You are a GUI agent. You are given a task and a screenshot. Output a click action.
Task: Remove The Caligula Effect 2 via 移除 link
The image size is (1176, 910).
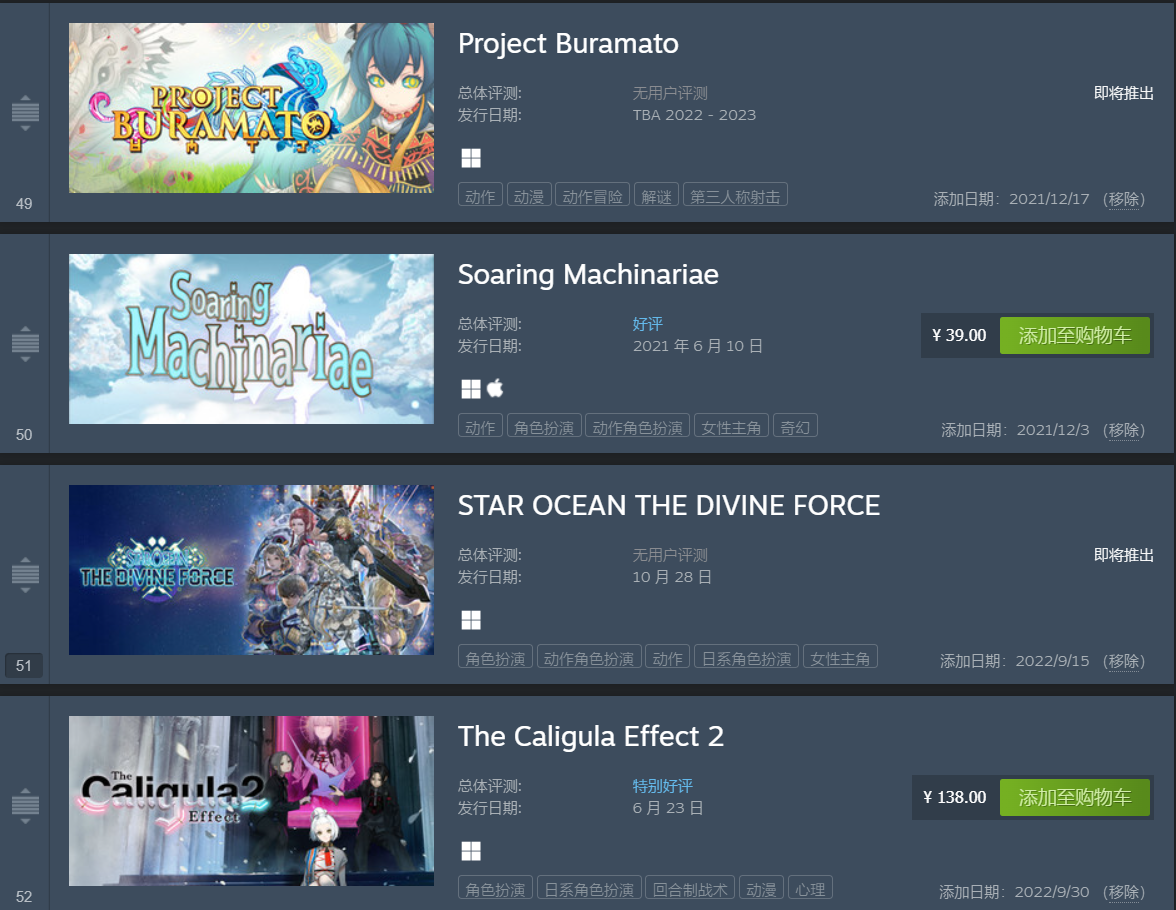pyautogui.click(x=1124, y=892)
